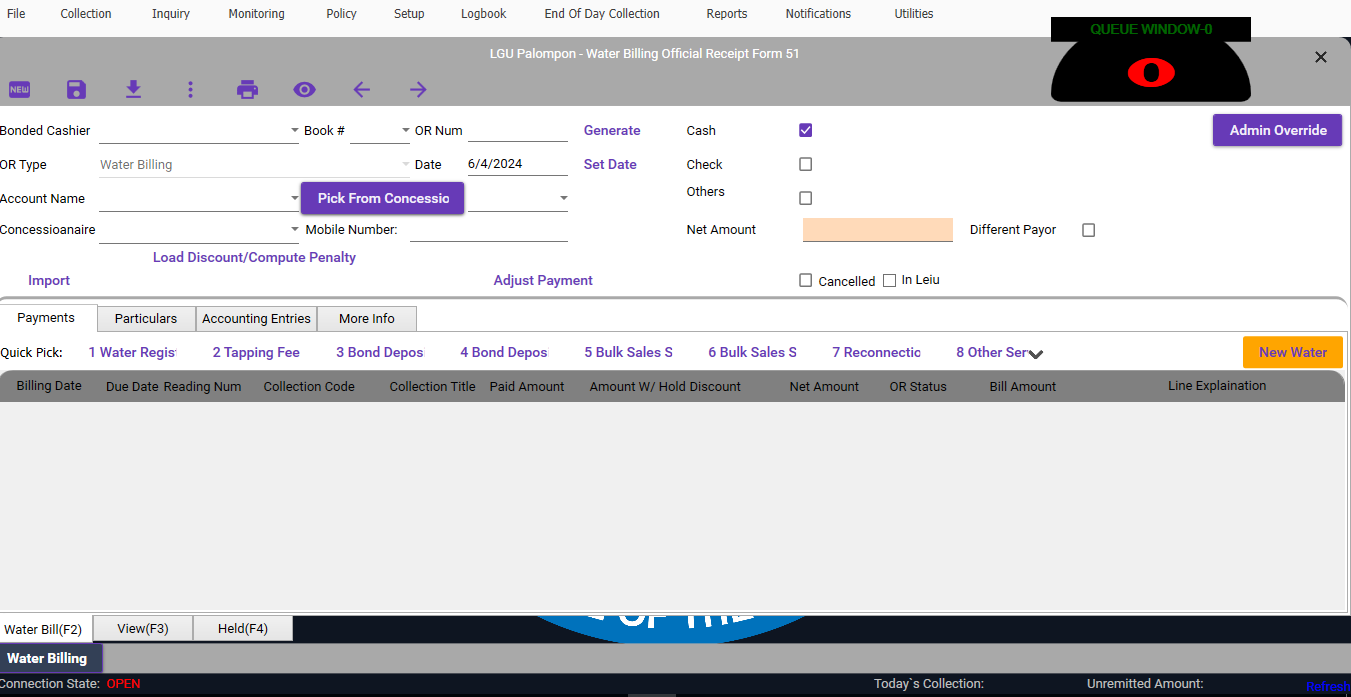Expand the Bonded Cashier dropdown
This screenshot has width=1351, height=697.
294,131
